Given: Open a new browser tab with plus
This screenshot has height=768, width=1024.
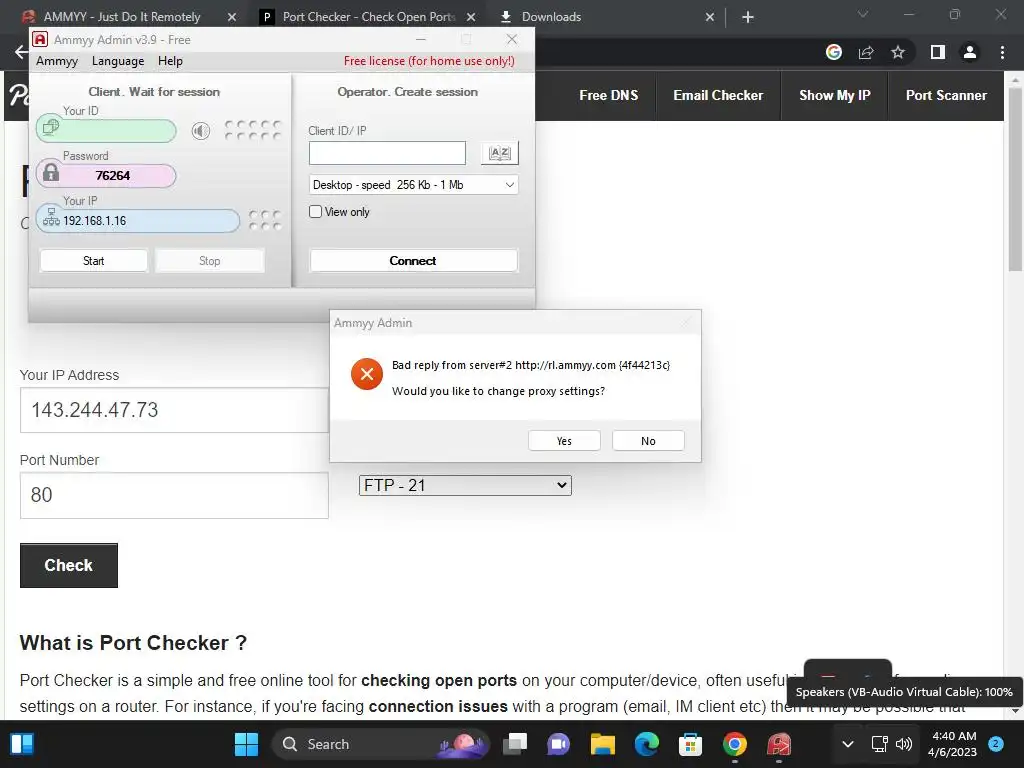Looking at the screenshot, I should tap(748, 17).
